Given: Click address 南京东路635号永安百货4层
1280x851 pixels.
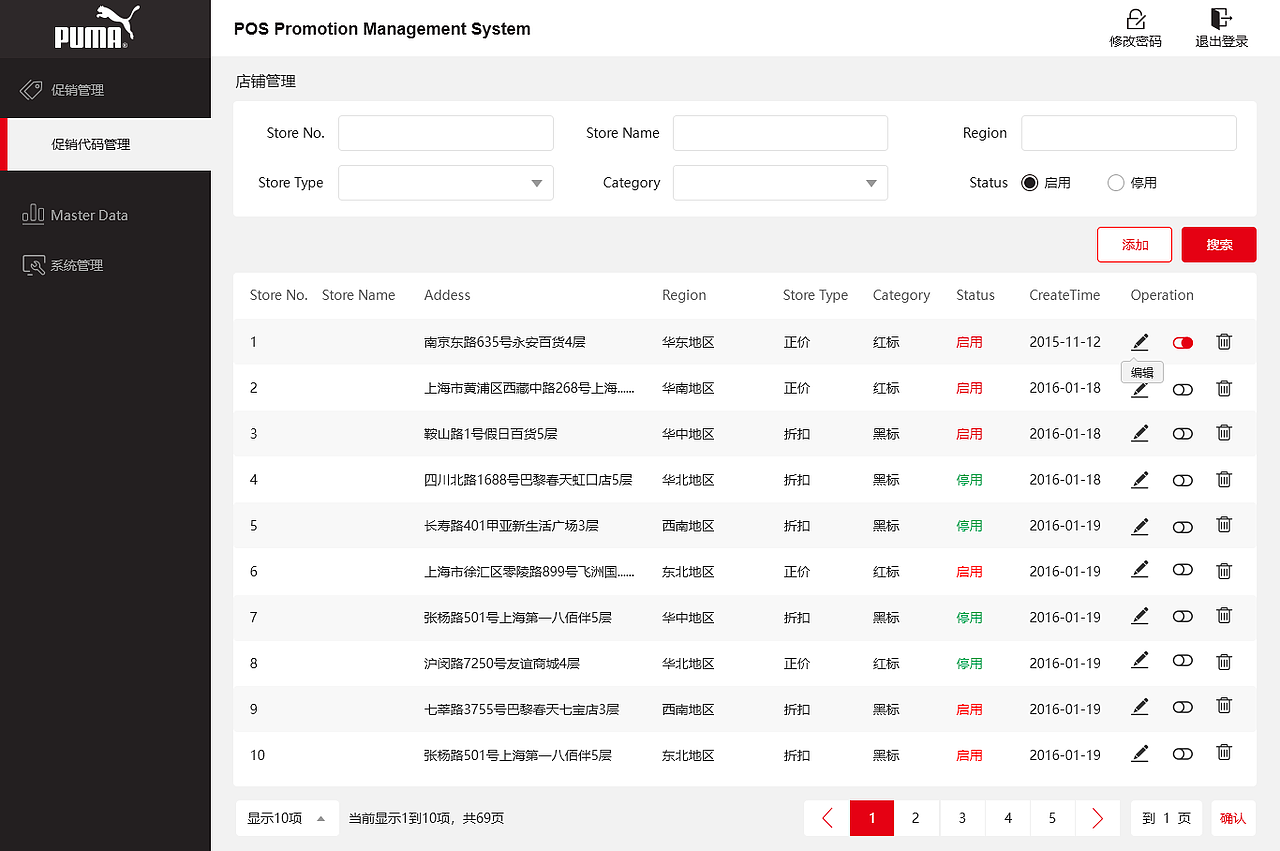Looking at the screenshot, I should tap(505, 342).
